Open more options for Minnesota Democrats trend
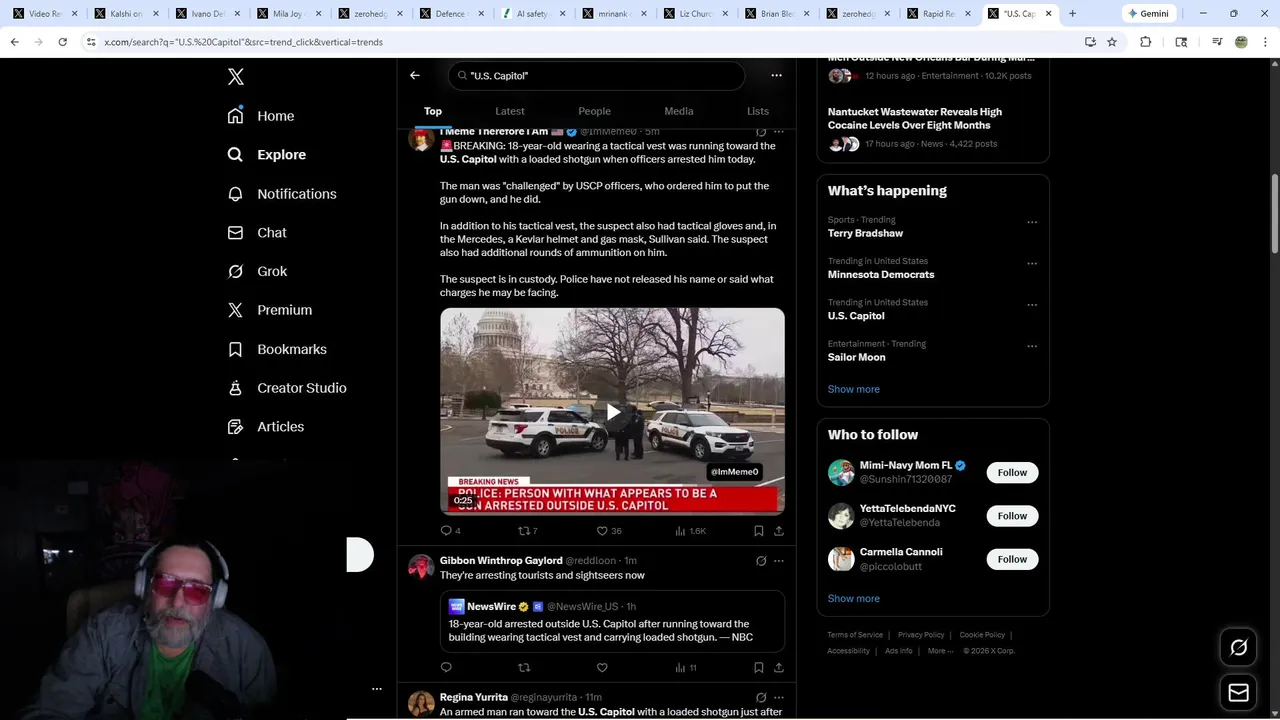Screen dimensions: 1280x720 [x=1032, y=263]
